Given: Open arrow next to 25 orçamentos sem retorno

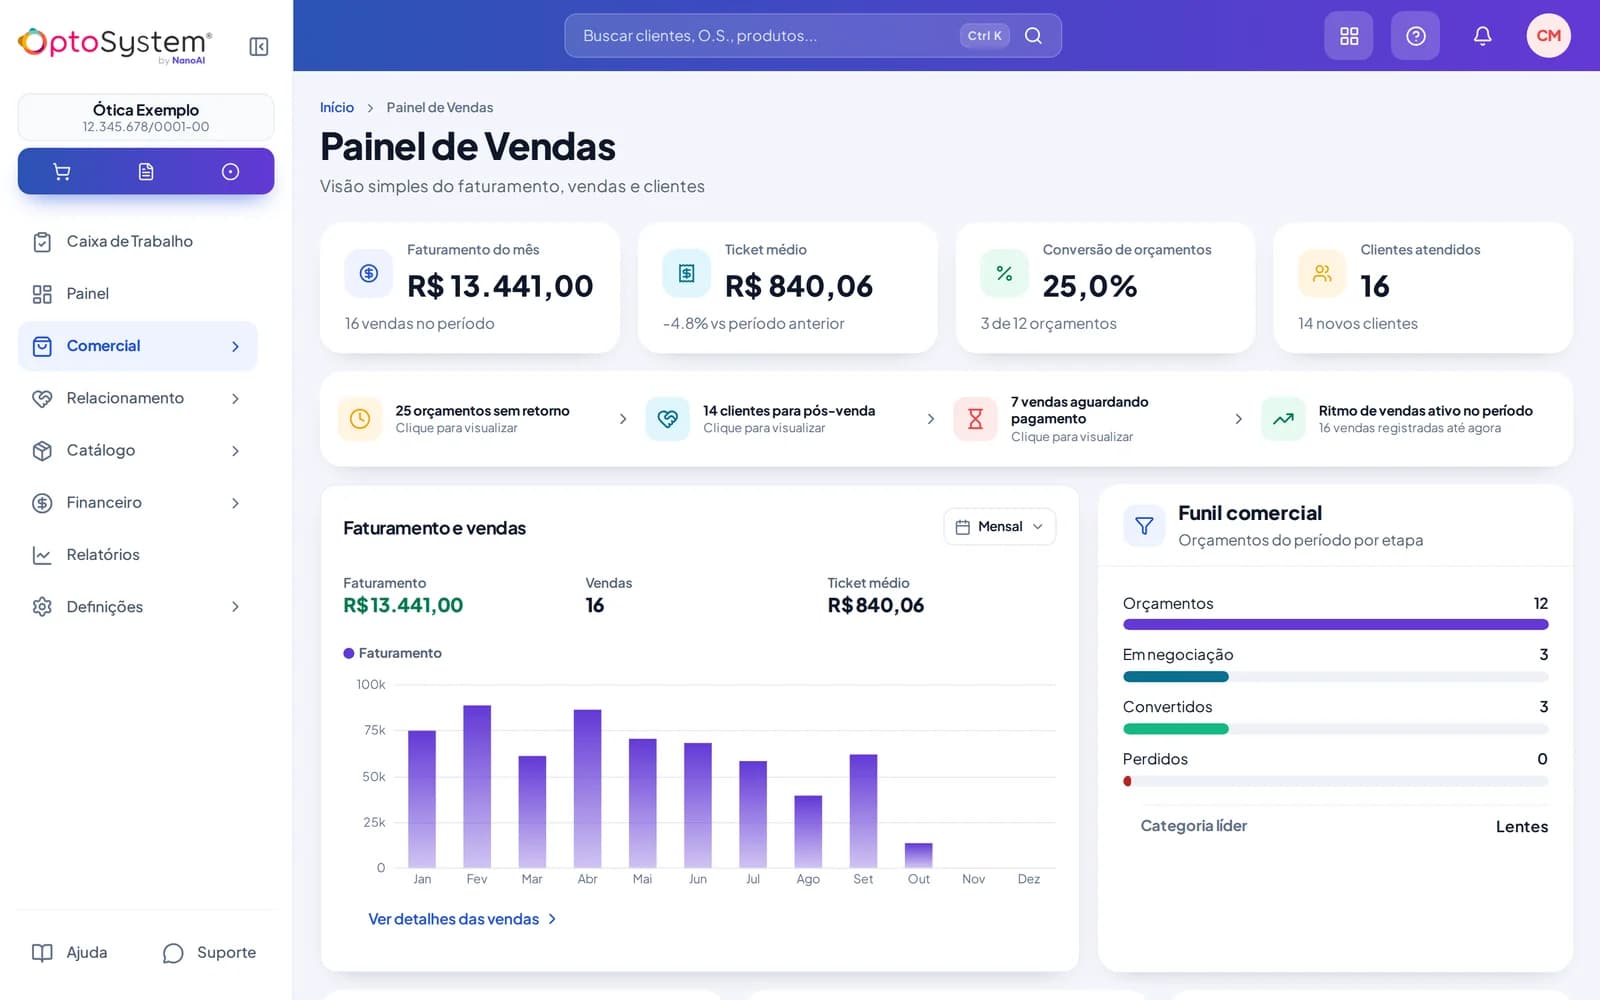Looking at the screenshot, I should coord(622,419).
